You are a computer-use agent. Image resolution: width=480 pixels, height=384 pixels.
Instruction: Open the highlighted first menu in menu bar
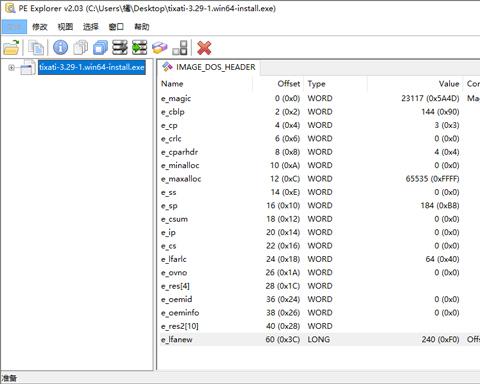pyautogui.click(x=14, y=27)
